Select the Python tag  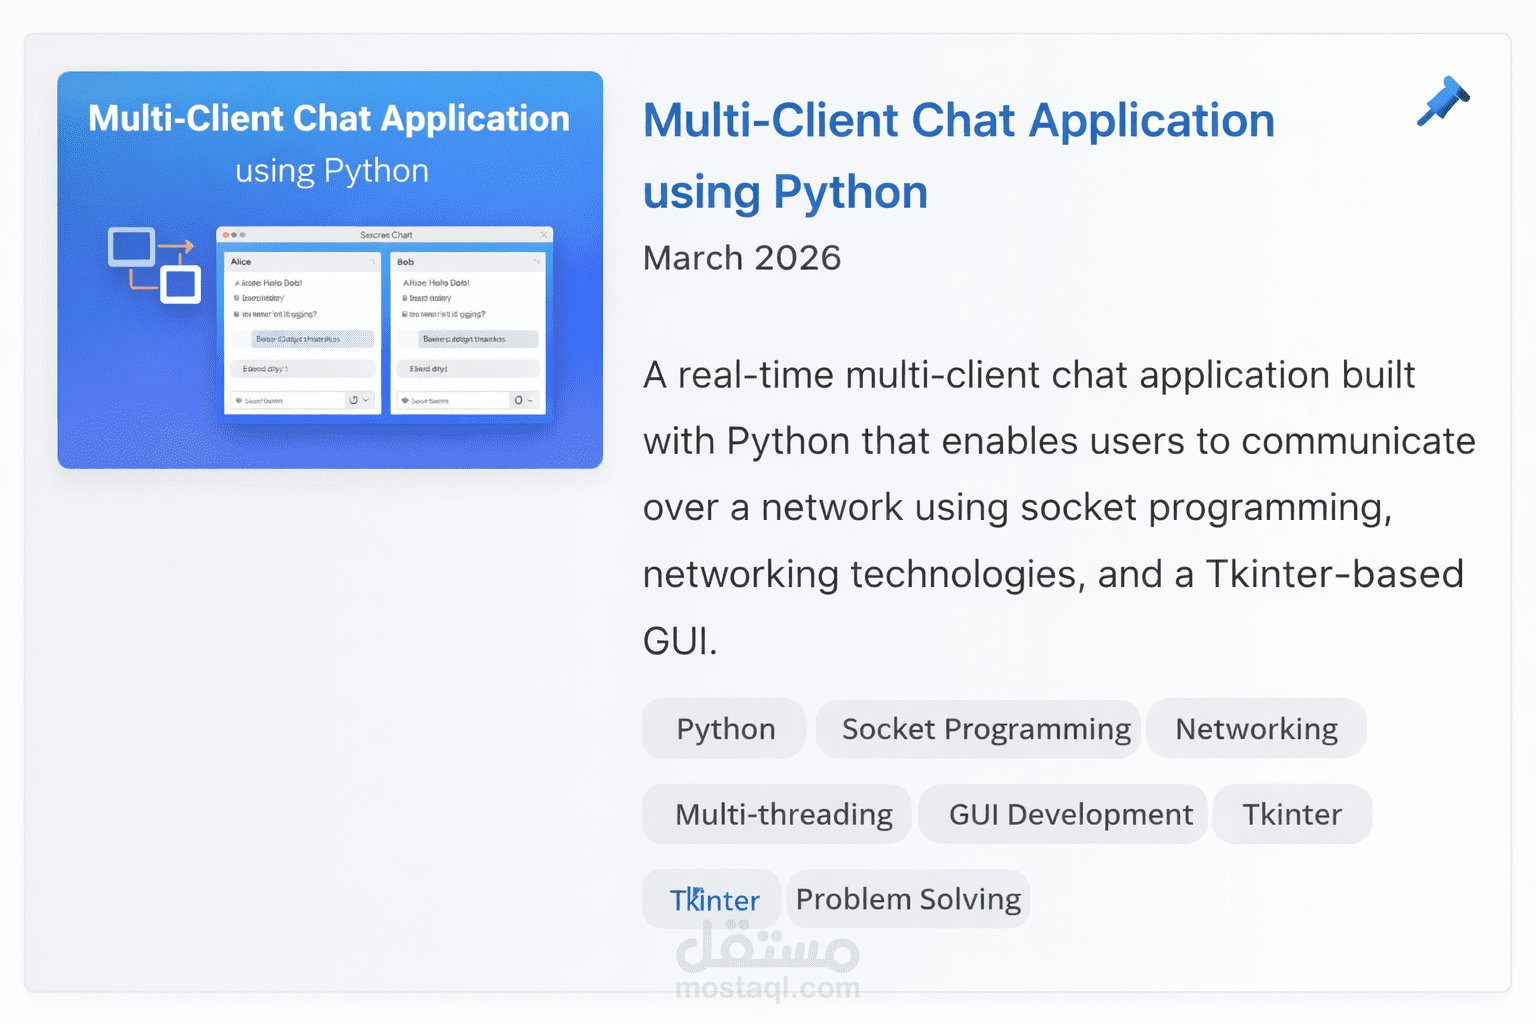723,728
